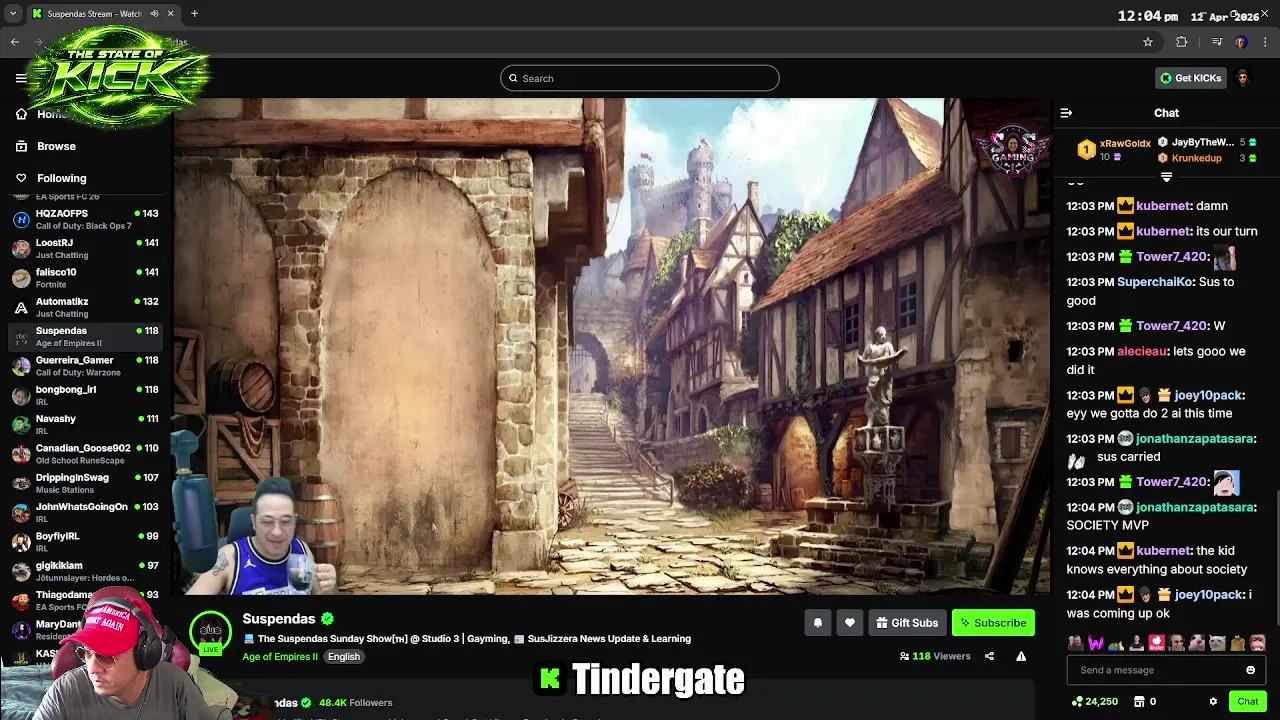Open a new browser tab
The width and height of the screenshot is (1280, 720).
(194, 14)
